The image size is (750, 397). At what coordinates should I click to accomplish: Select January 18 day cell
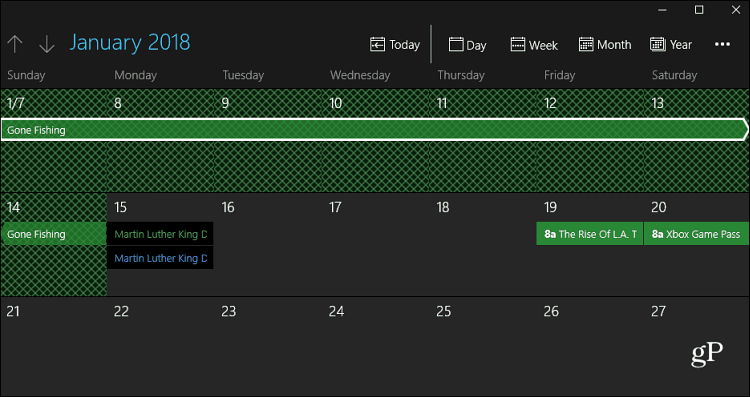pos(483,245)
